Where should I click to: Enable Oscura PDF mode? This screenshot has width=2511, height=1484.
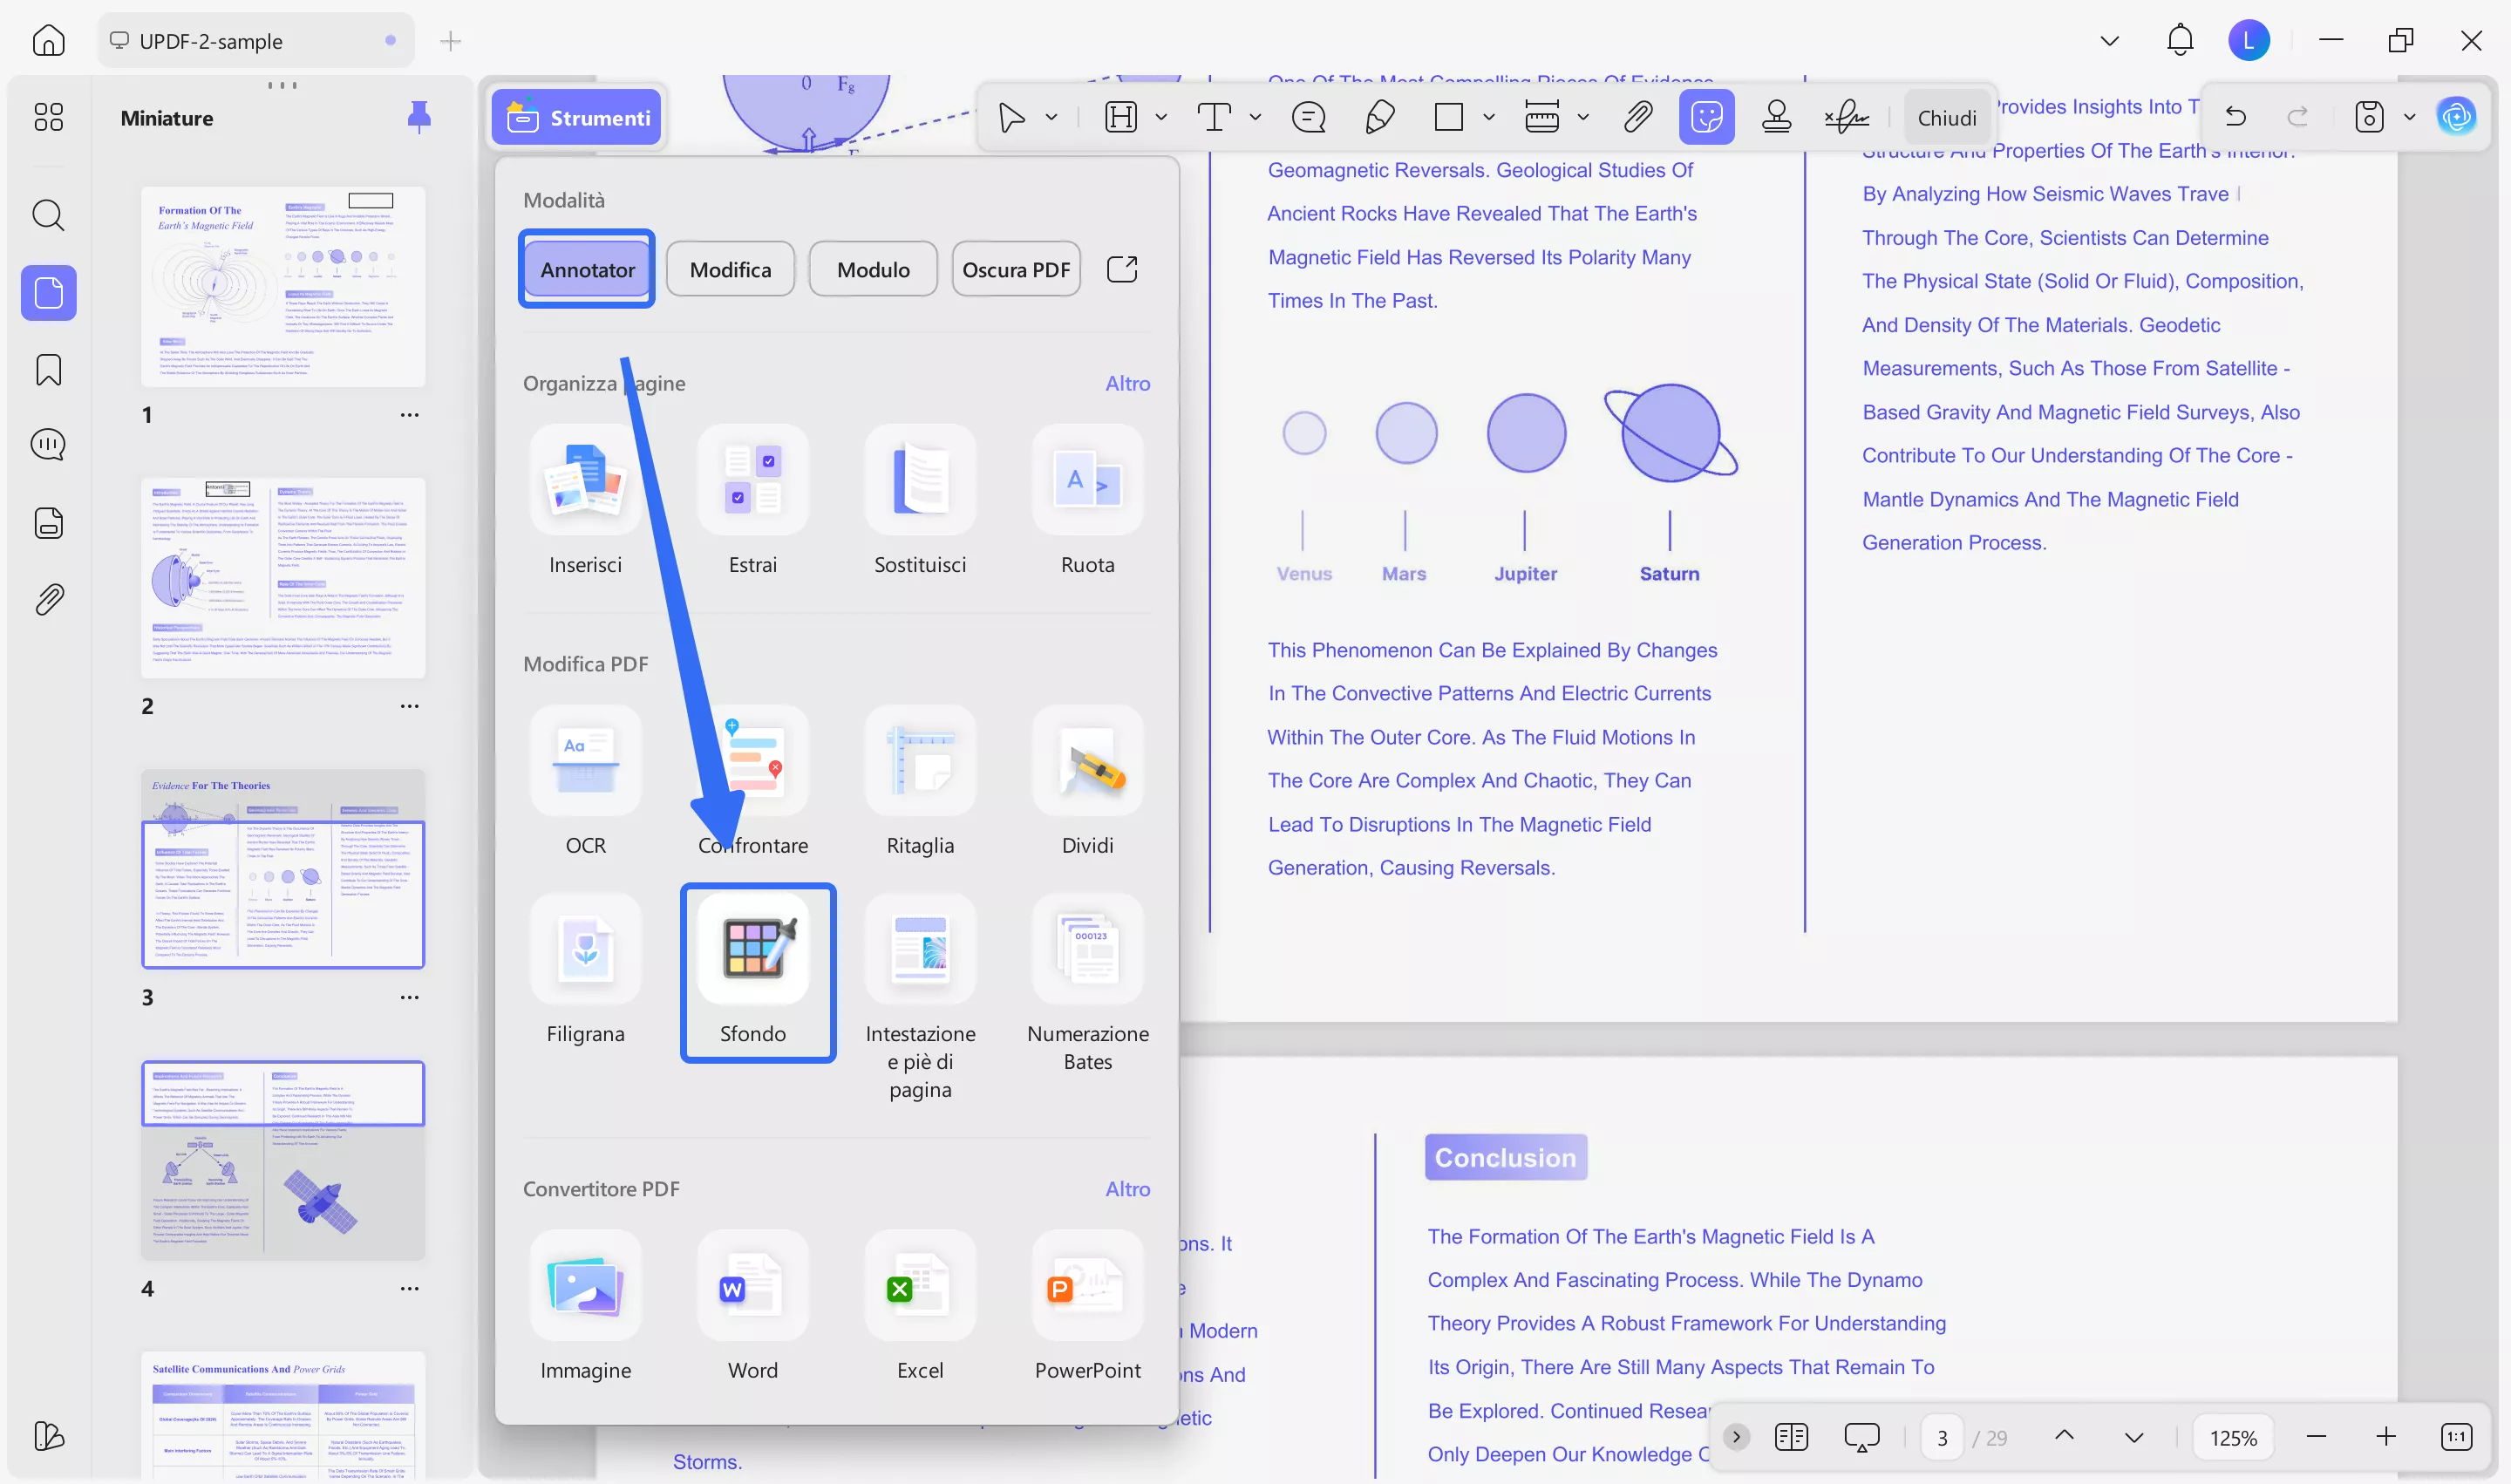click(x=1016, y=268)
